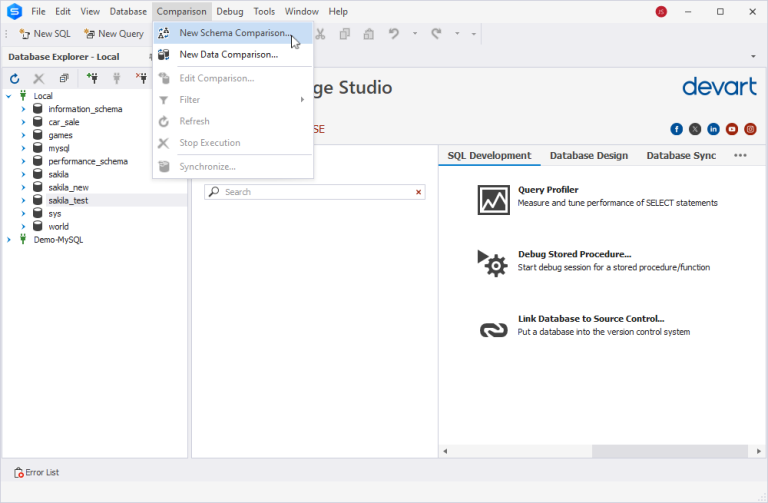Collapse the Local connection tree
768x503 pixels.
9,96
